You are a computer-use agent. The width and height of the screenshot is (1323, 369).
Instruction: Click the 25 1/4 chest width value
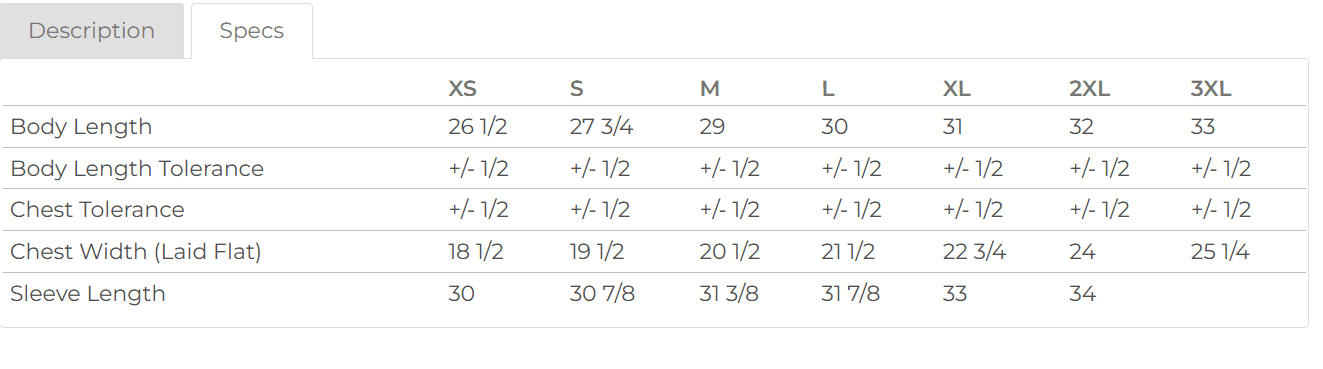[x=1220, y=252]
